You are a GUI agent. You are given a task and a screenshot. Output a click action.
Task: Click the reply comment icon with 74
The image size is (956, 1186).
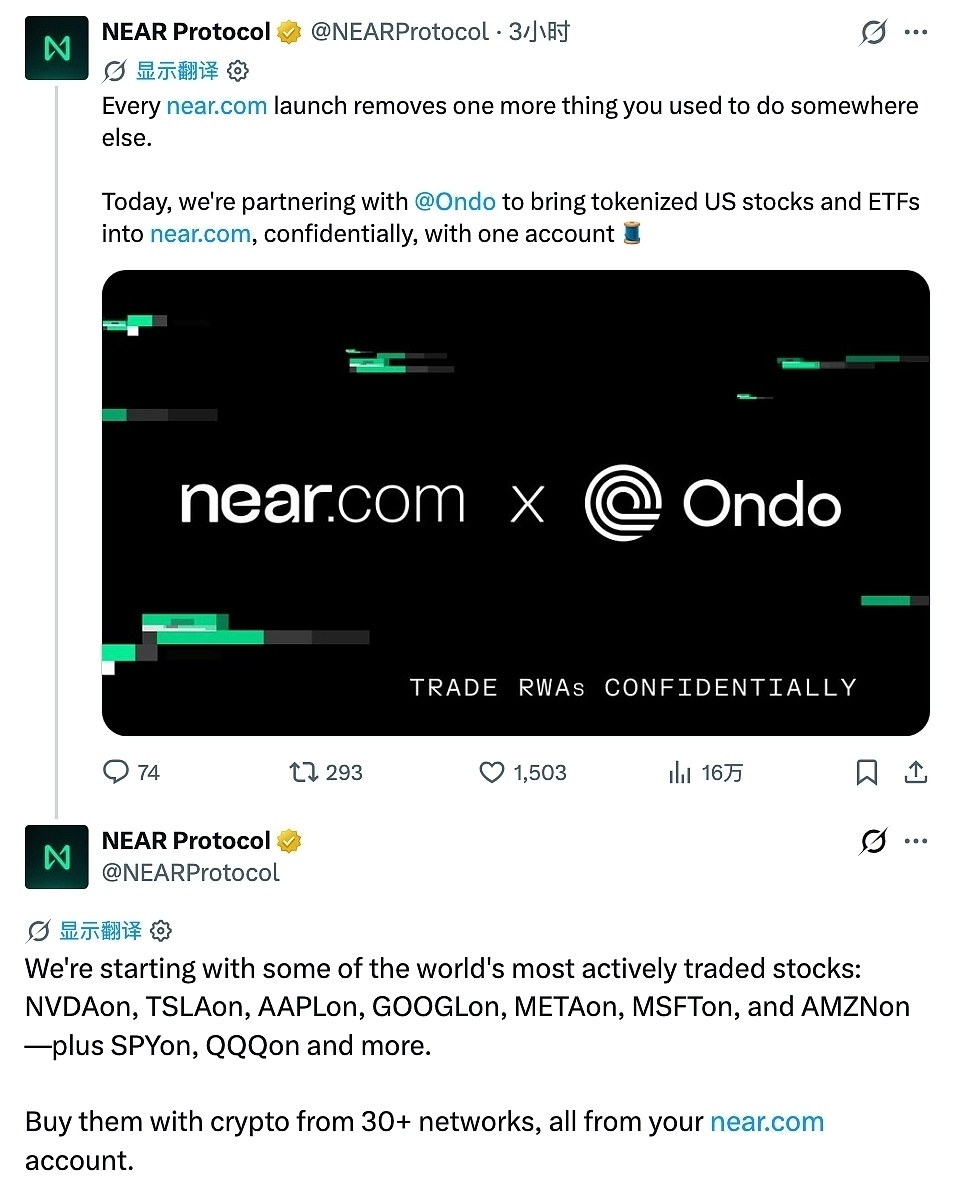(x=116, y=772)
